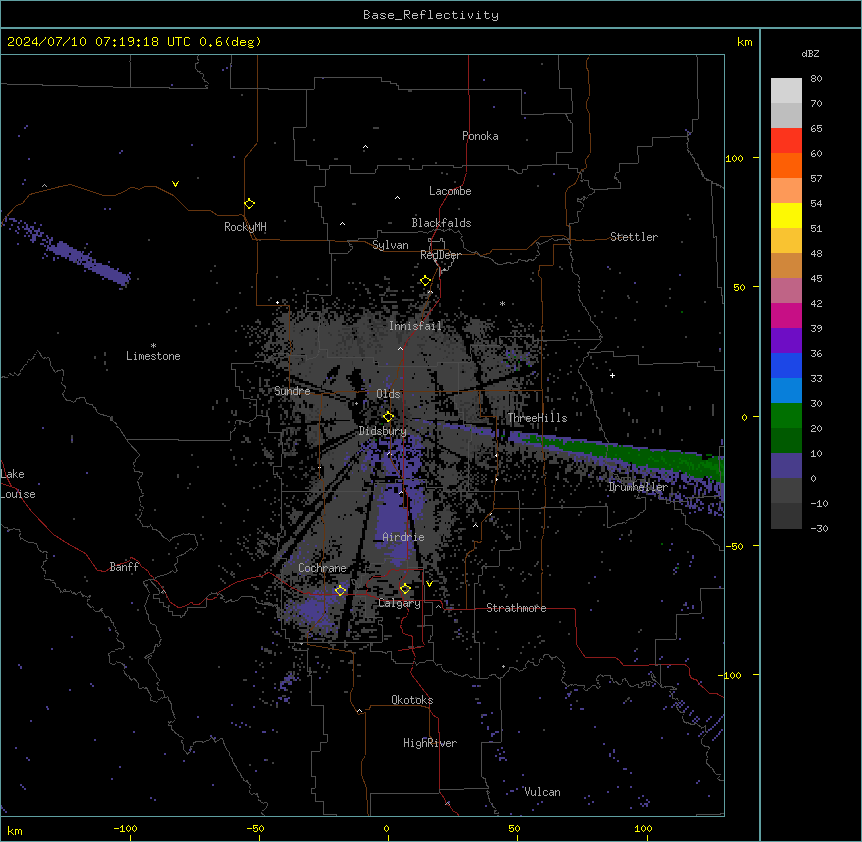862x842 pixels.
Task: Click the Lacombe city label
Action: [450, 191]
